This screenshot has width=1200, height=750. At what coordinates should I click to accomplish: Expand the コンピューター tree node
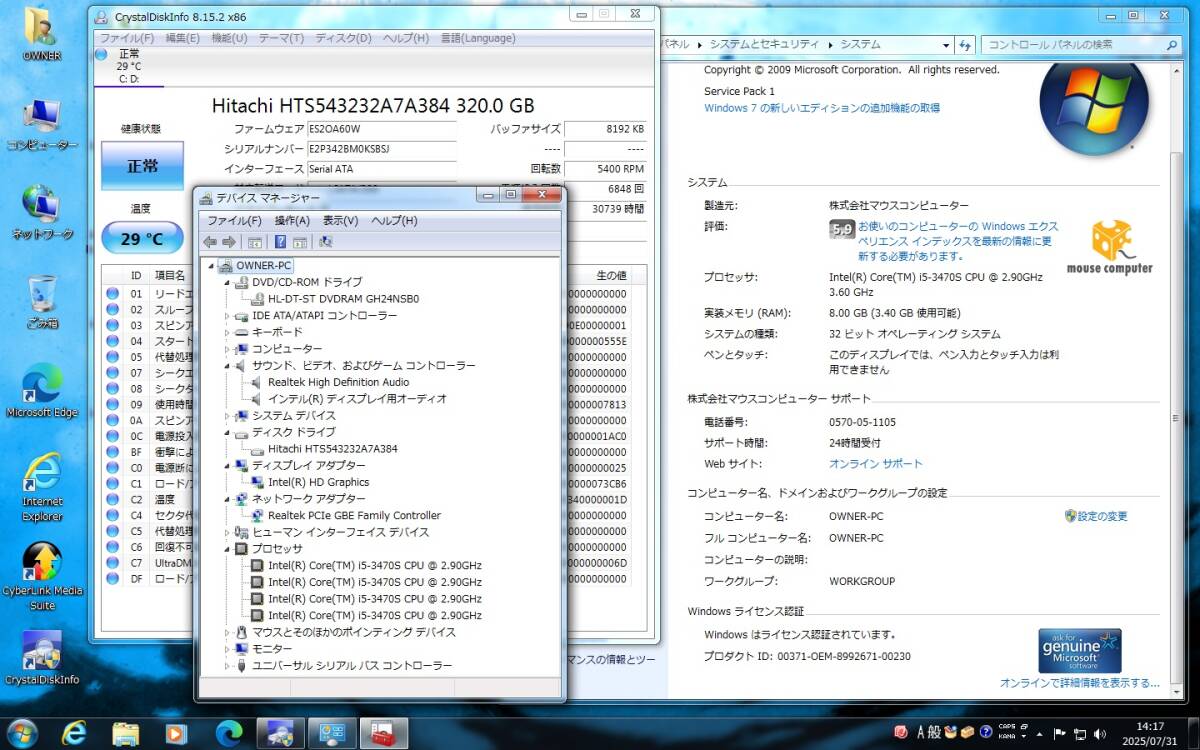tap(227, 349)
